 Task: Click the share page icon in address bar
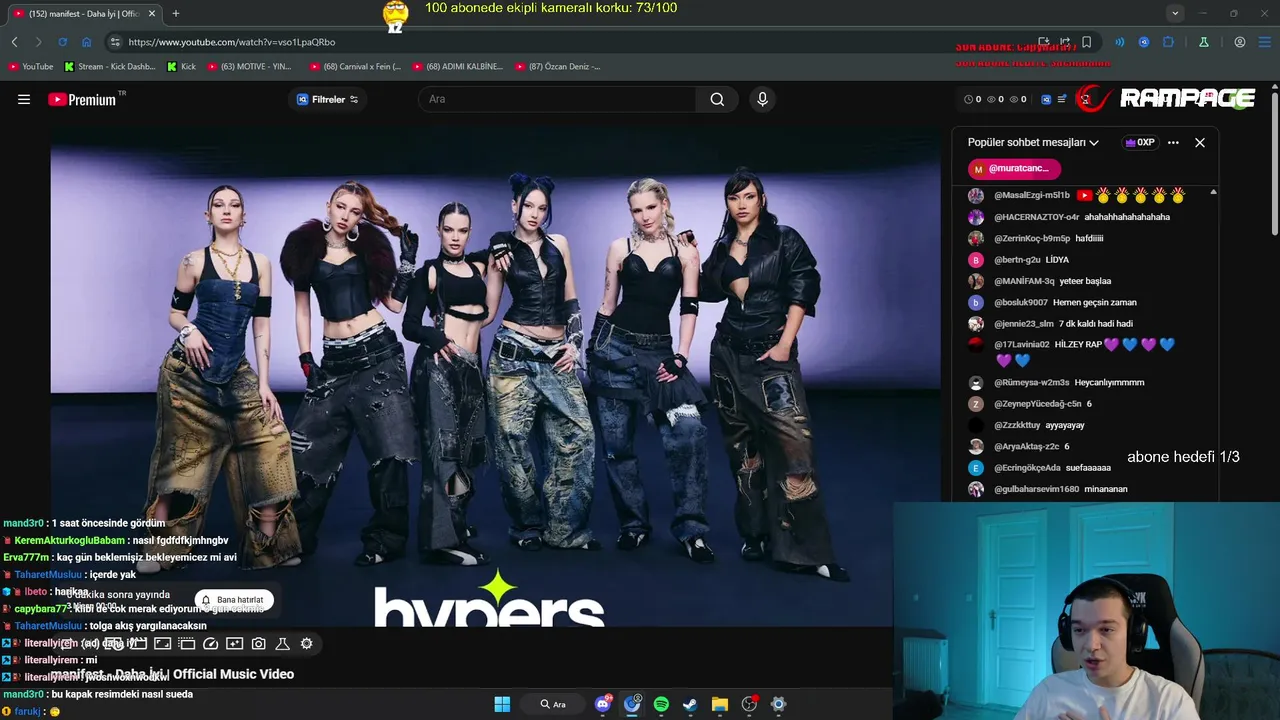pos(1065,42)
